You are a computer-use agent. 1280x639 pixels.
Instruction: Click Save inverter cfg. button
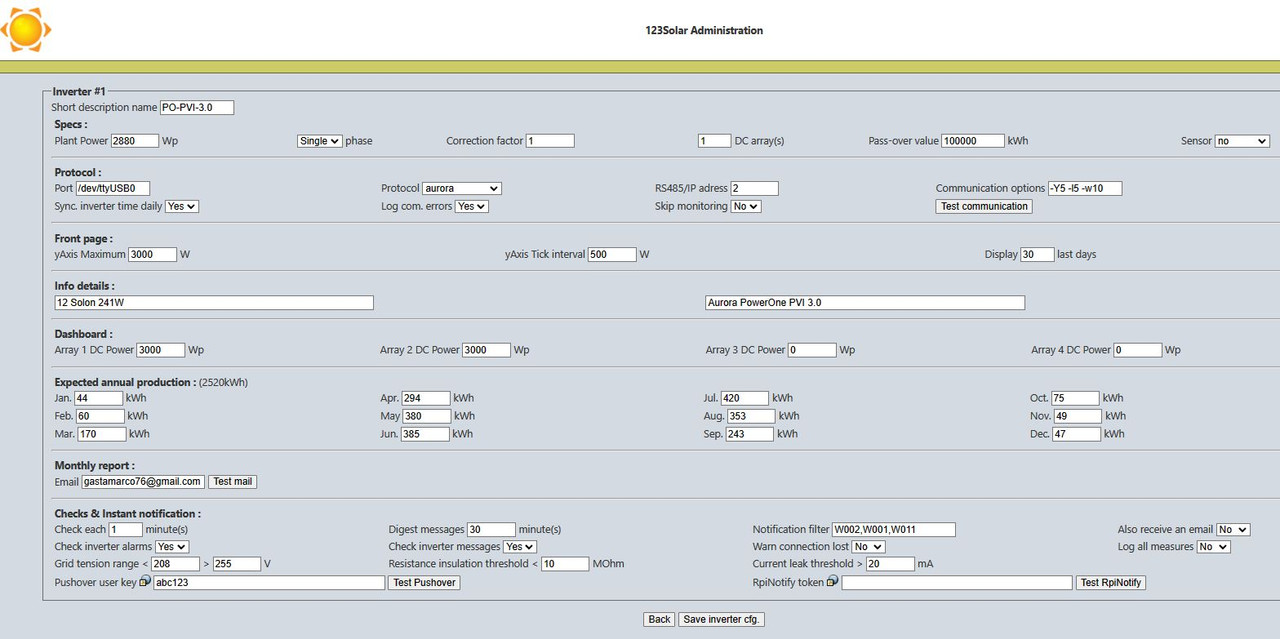pyautogui.click(x=721, y=619)
